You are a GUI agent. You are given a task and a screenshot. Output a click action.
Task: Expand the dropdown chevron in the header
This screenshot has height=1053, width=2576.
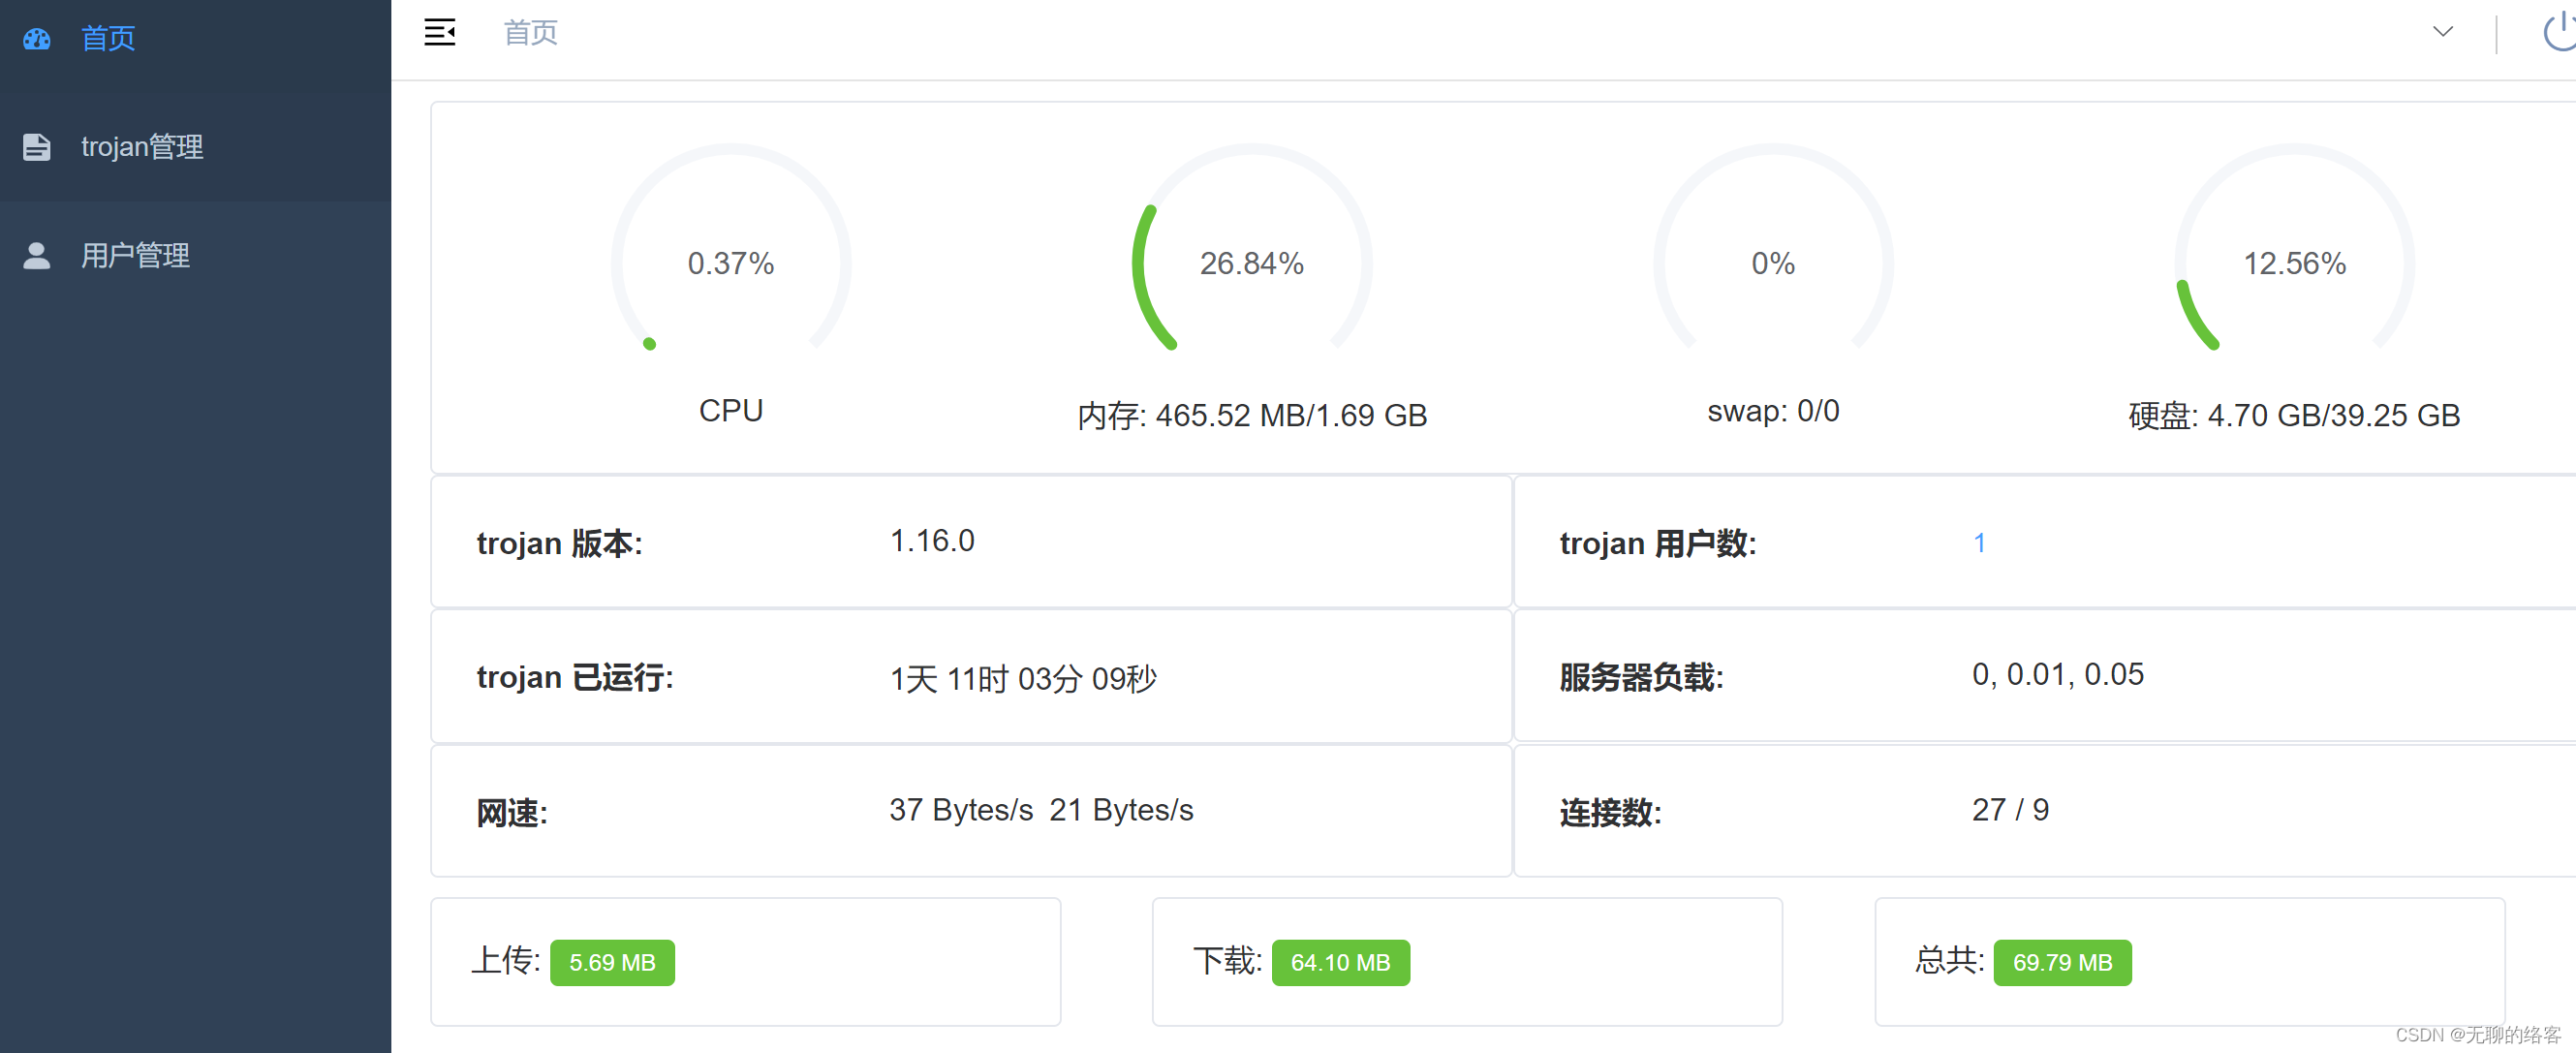[2443, 32]
